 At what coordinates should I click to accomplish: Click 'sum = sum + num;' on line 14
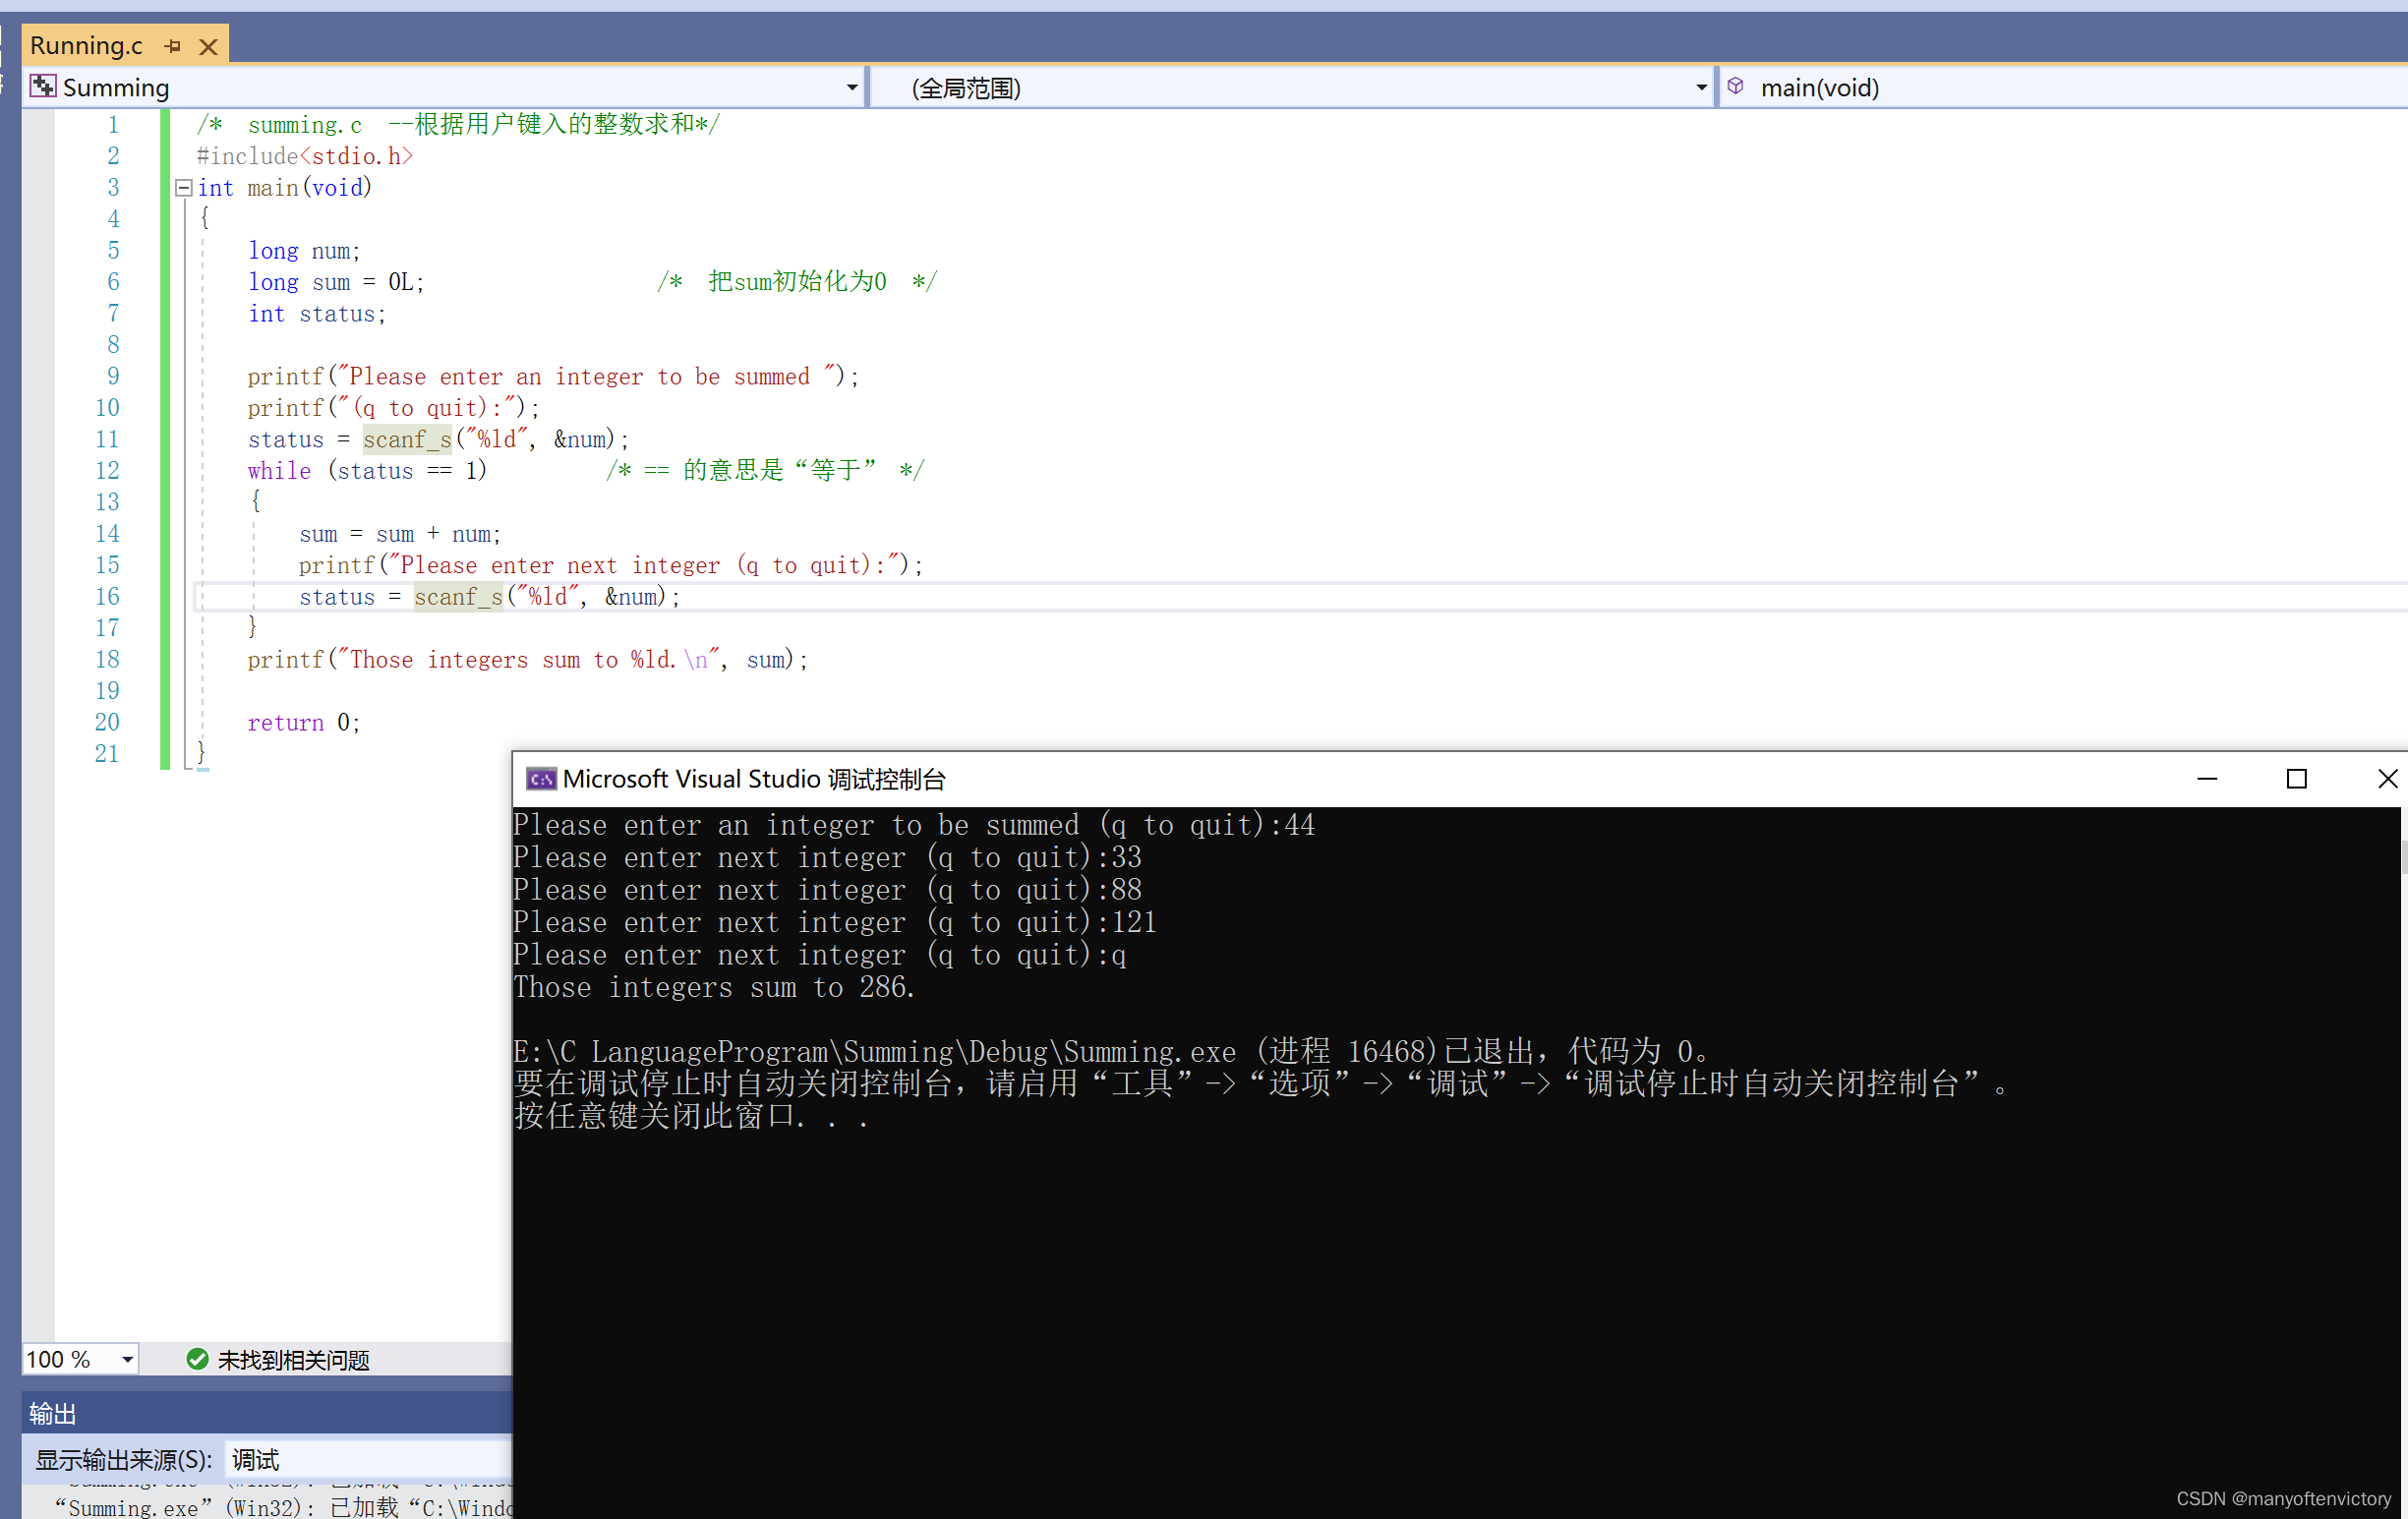(400, 534)
